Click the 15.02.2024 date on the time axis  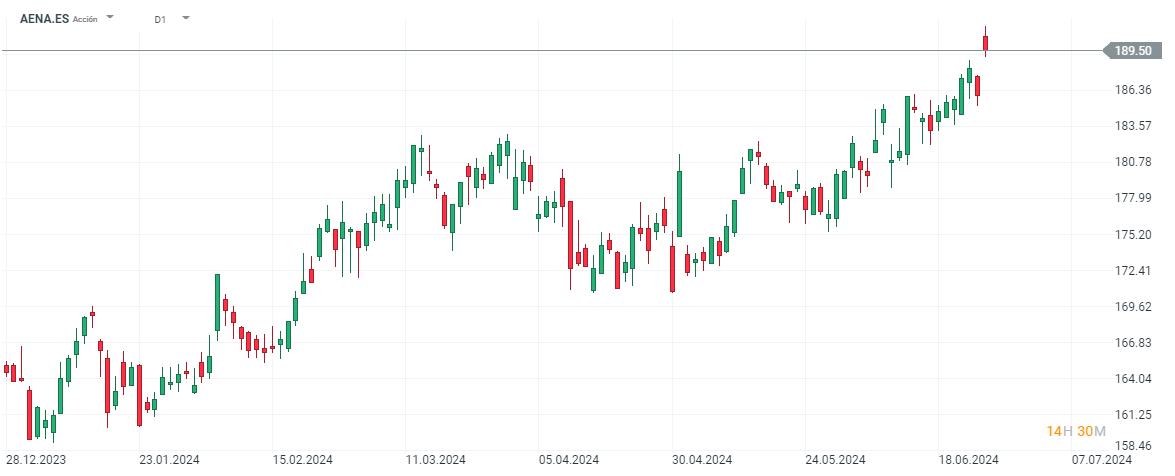tap(304, 460)
